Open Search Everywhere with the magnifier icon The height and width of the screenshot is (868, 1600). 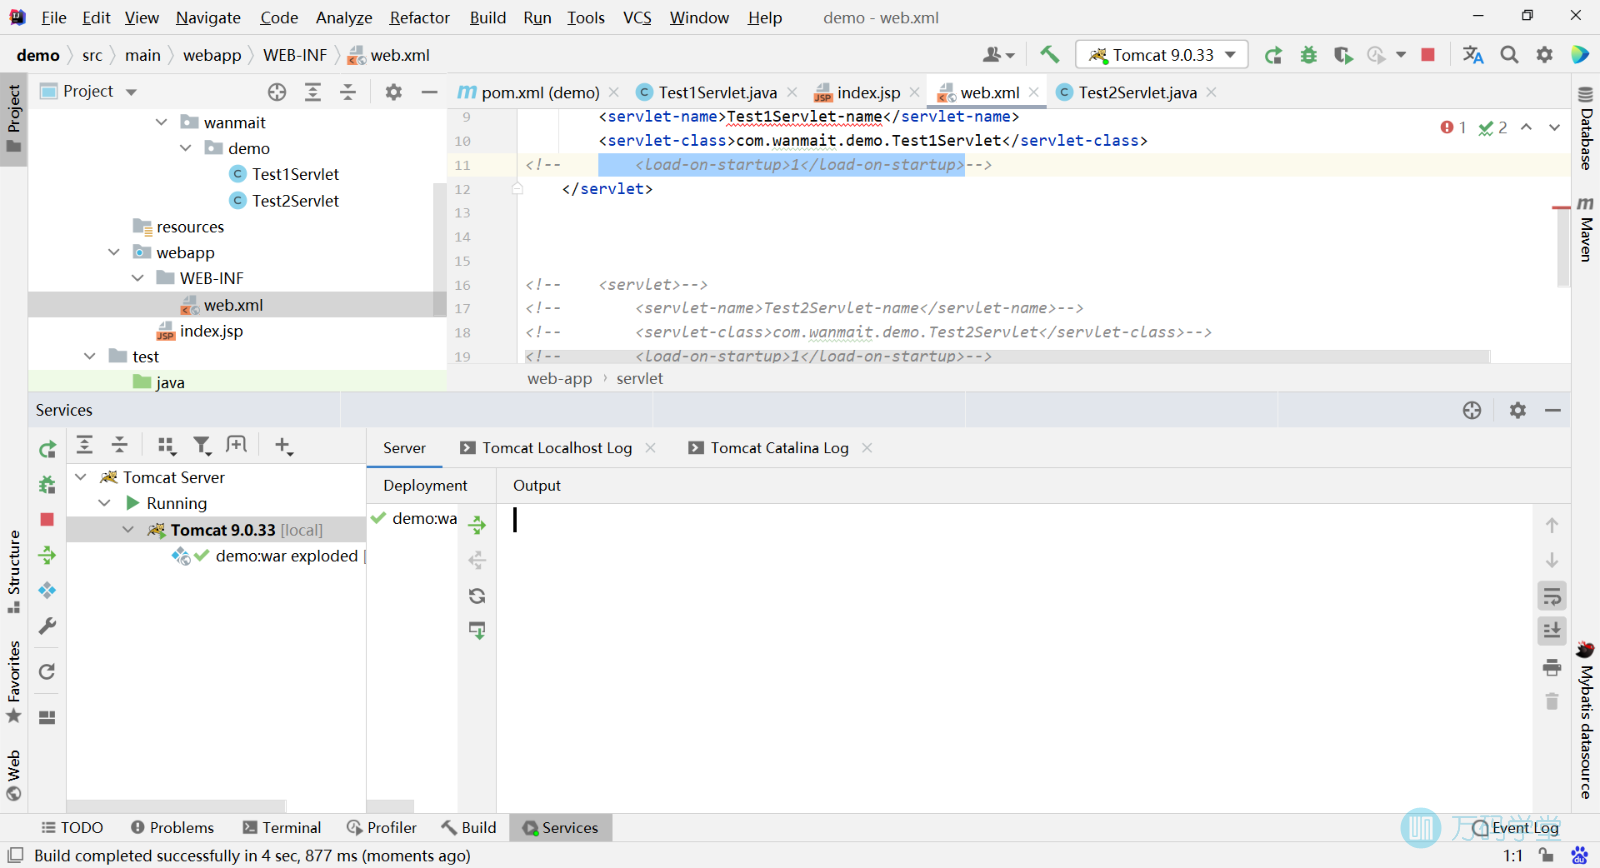(1509, 55)
